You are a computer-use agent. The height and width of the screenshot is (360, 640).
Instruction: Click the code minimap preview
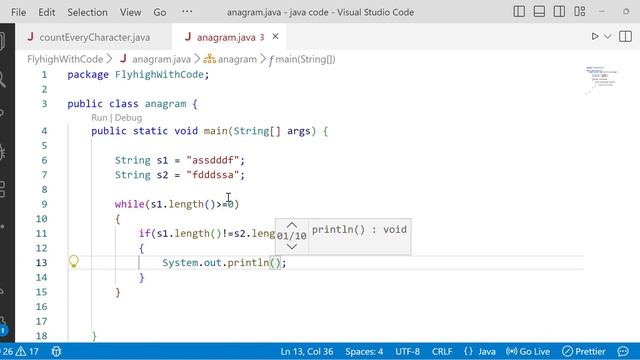tap(602, 79)
